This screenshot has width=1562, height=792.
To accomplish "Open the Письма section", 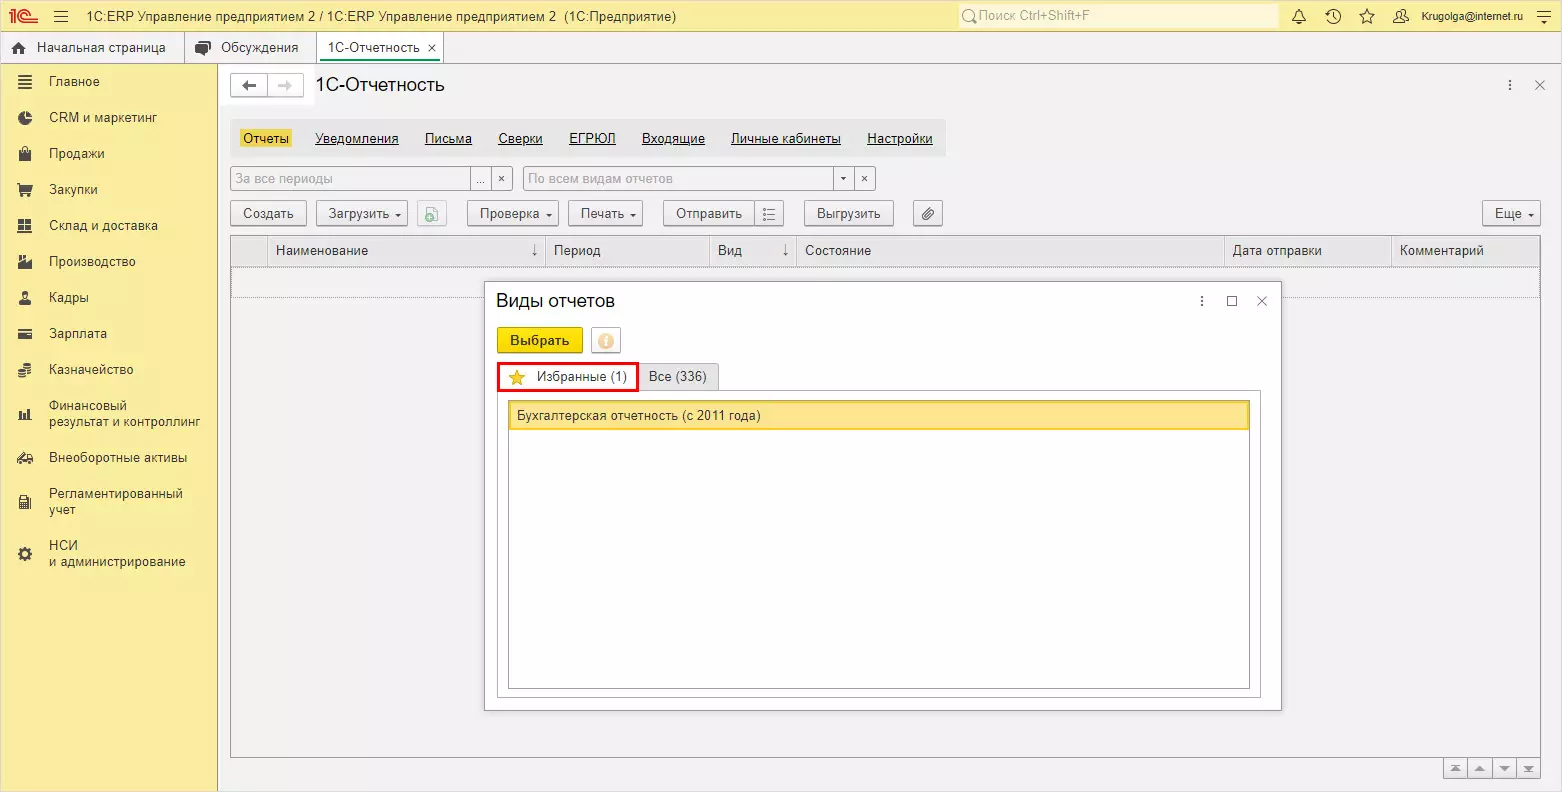I will 448,139.
